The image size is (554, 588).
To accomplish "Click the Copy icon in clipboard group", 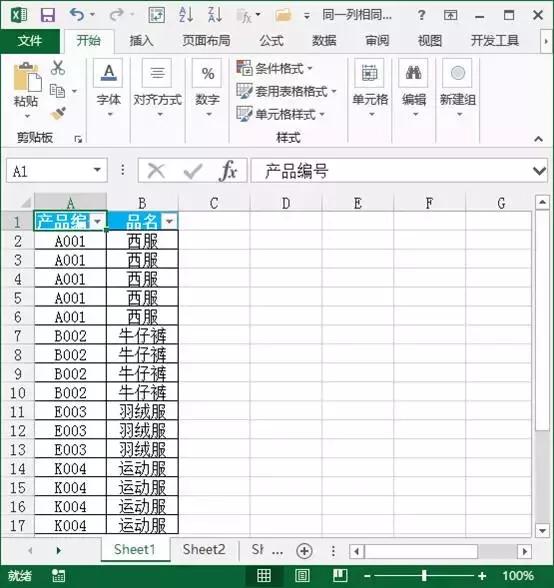I will 57,91.
